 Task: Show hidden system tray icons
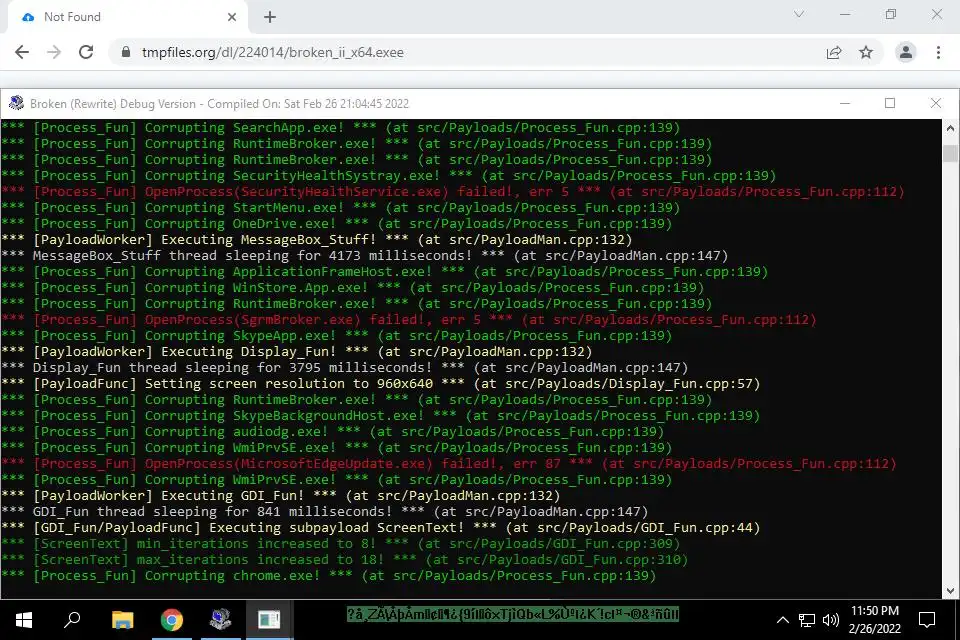click(x=782, y=620)
